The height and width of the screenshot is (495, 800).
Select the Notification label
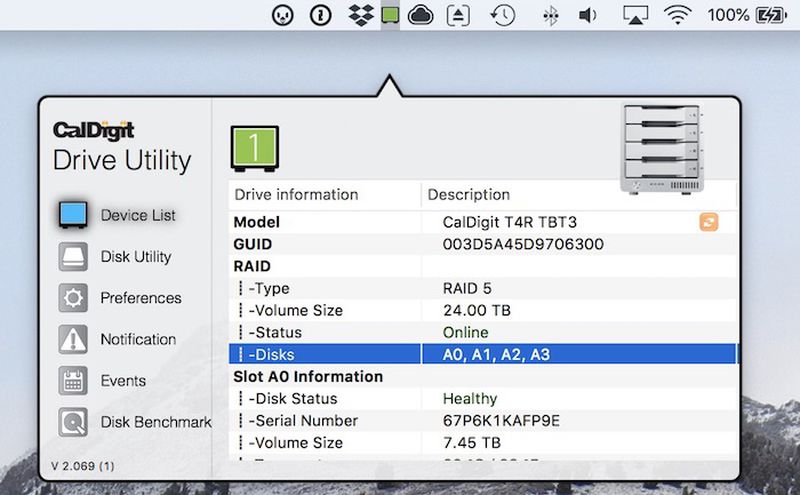click(138, 339)
